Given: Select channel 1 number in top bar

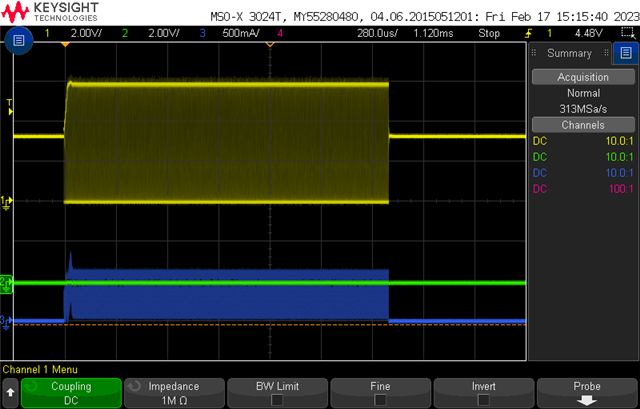Looking at the screenshot, I should tap(47, 33).
